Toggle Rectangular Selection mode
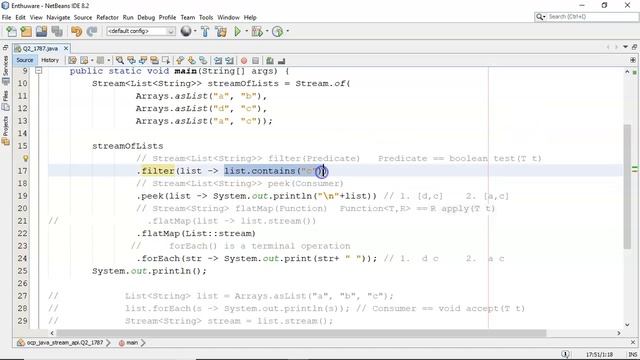 165,60
